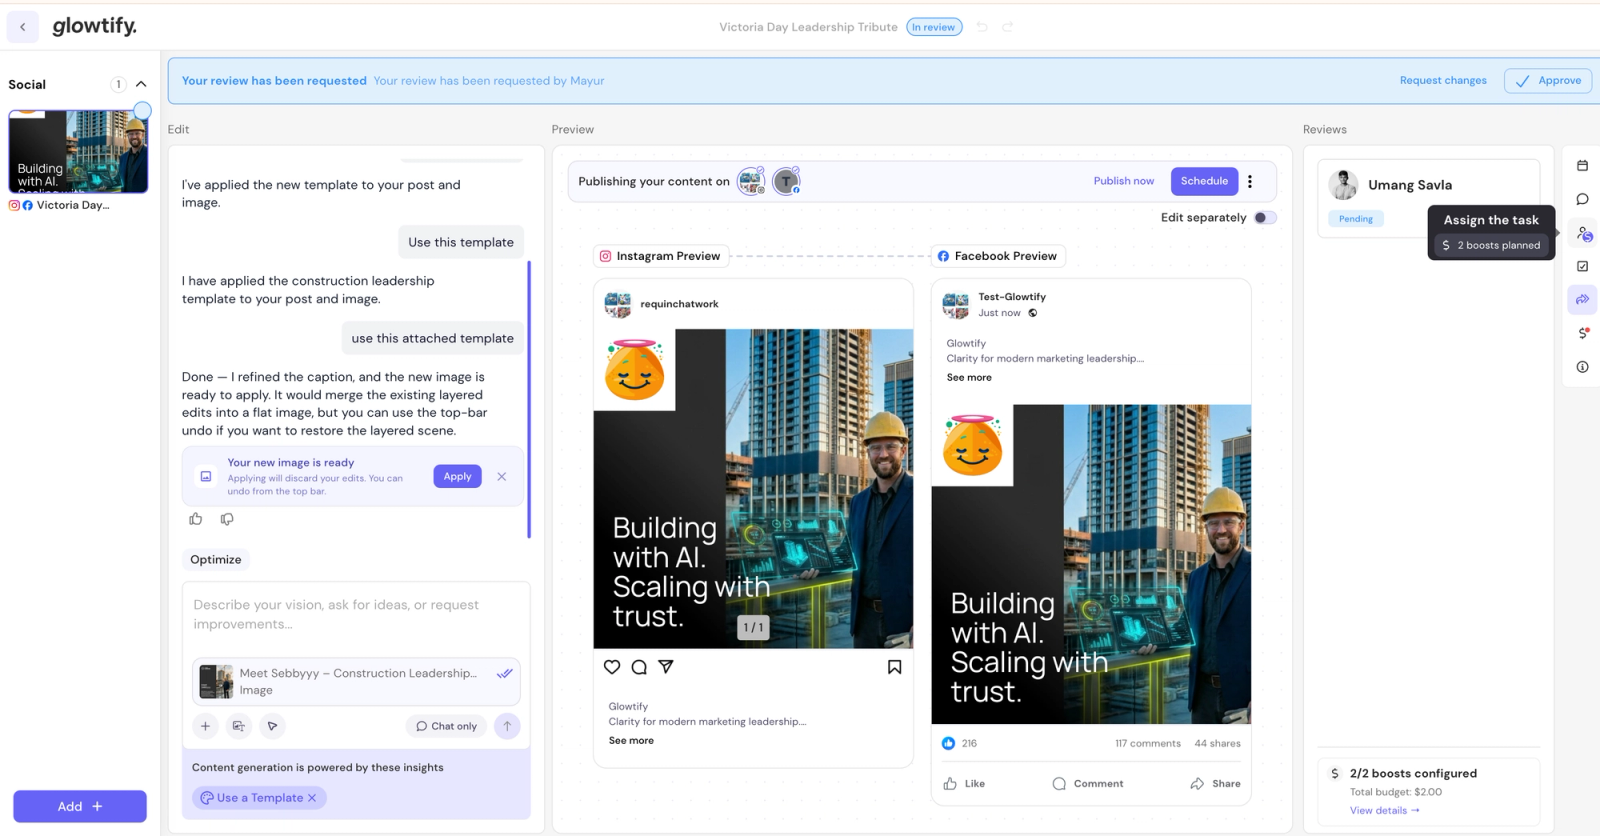The height and width of the screenshot is (836, 1600).
Task: Switch to Instagram Preview tab
Action: click(660, 256)
